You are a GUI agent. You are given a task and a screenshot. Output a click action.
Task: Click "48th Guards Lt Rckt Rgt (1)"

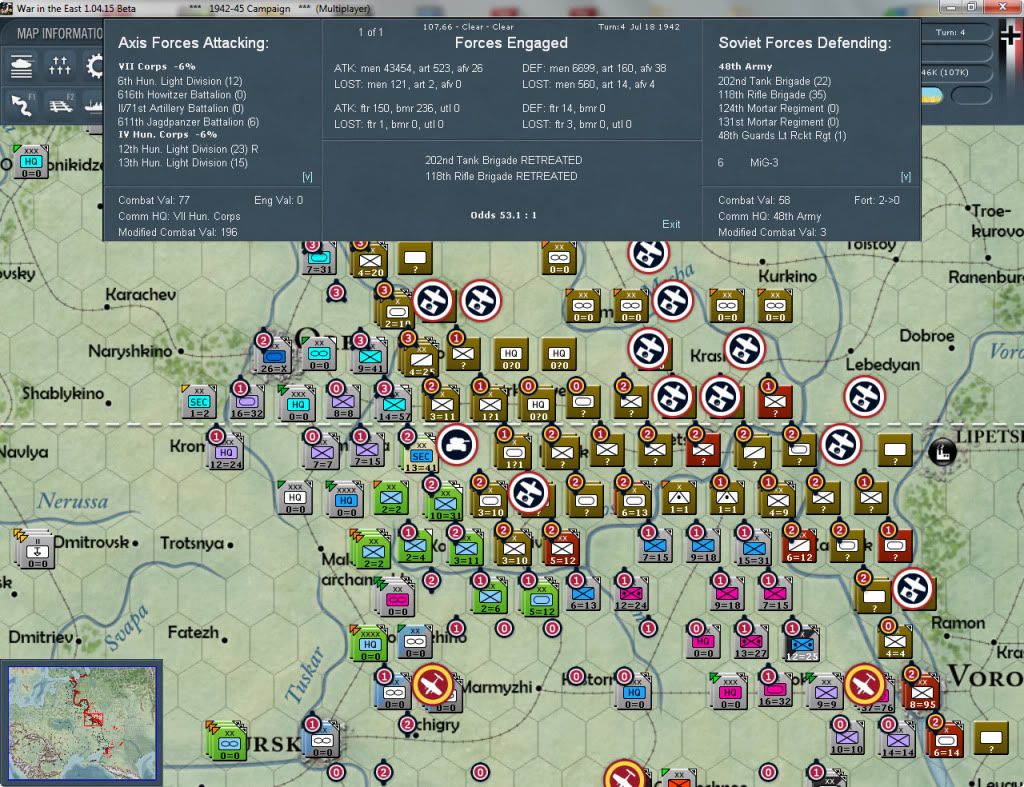click(x=782, y=136)
